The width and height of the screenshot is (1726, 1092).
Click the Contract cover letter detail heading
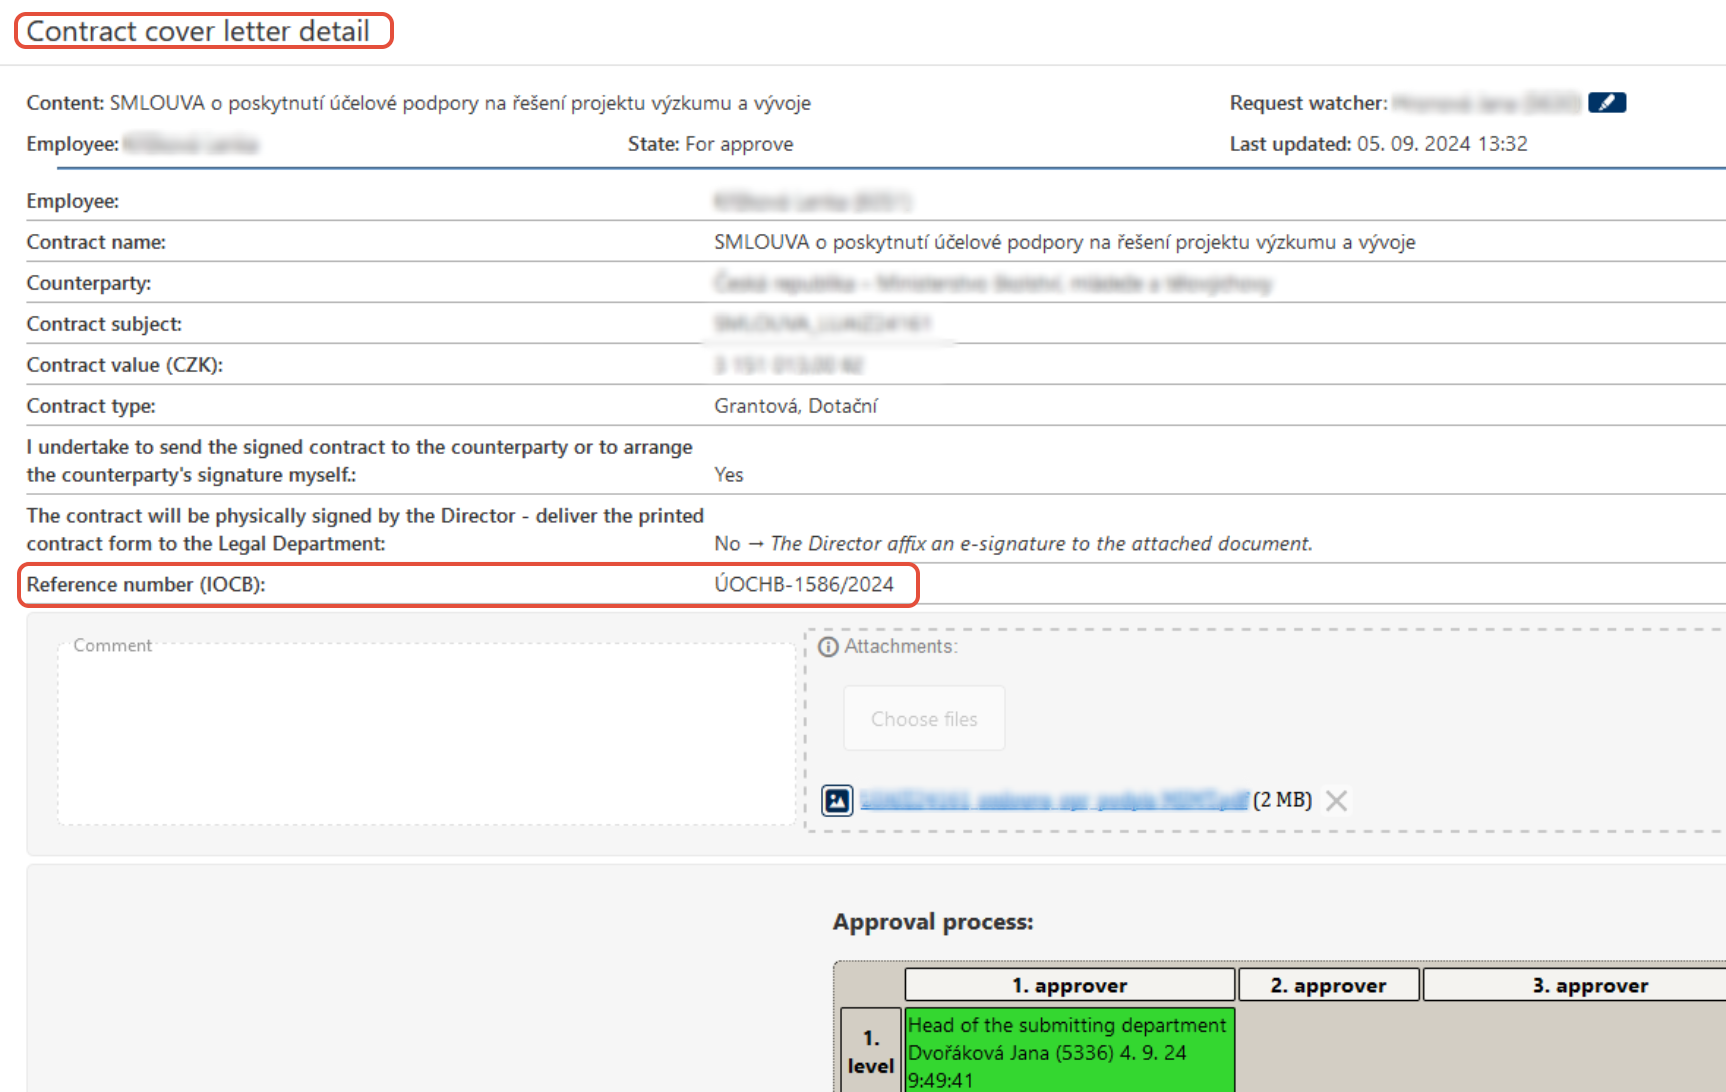pyautogui.click(x=198, y=31)
